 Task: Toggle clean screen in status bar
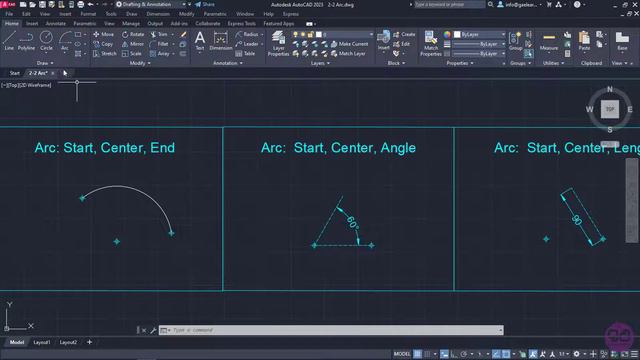pyautogui.click(x=624, y=354)
